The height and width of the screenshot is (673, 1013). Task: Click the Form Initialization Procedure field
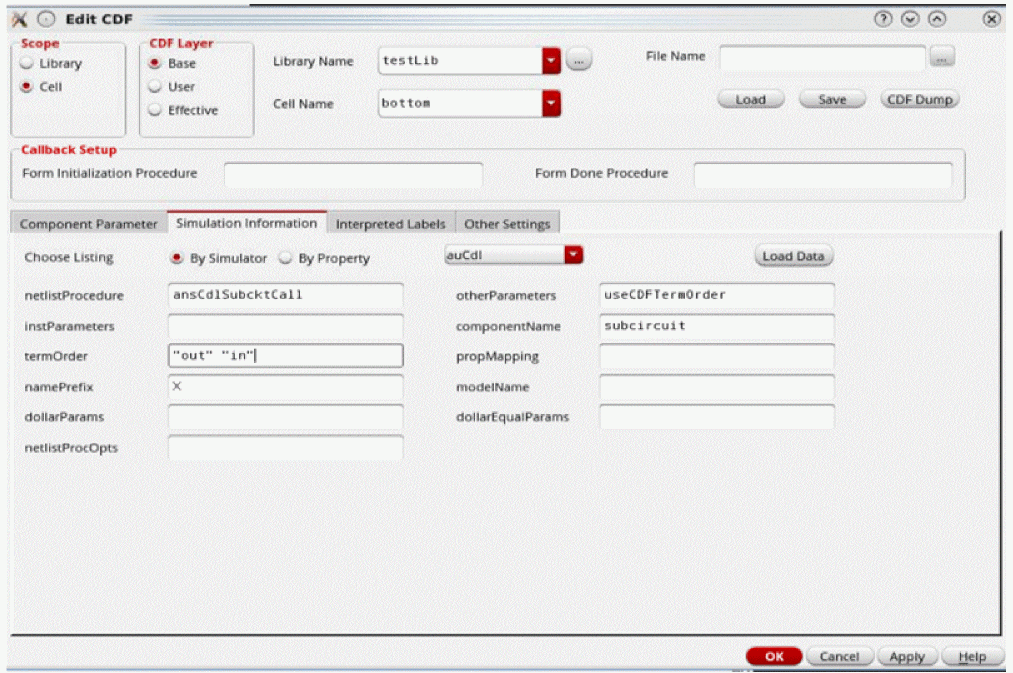(x=353, y=175)
